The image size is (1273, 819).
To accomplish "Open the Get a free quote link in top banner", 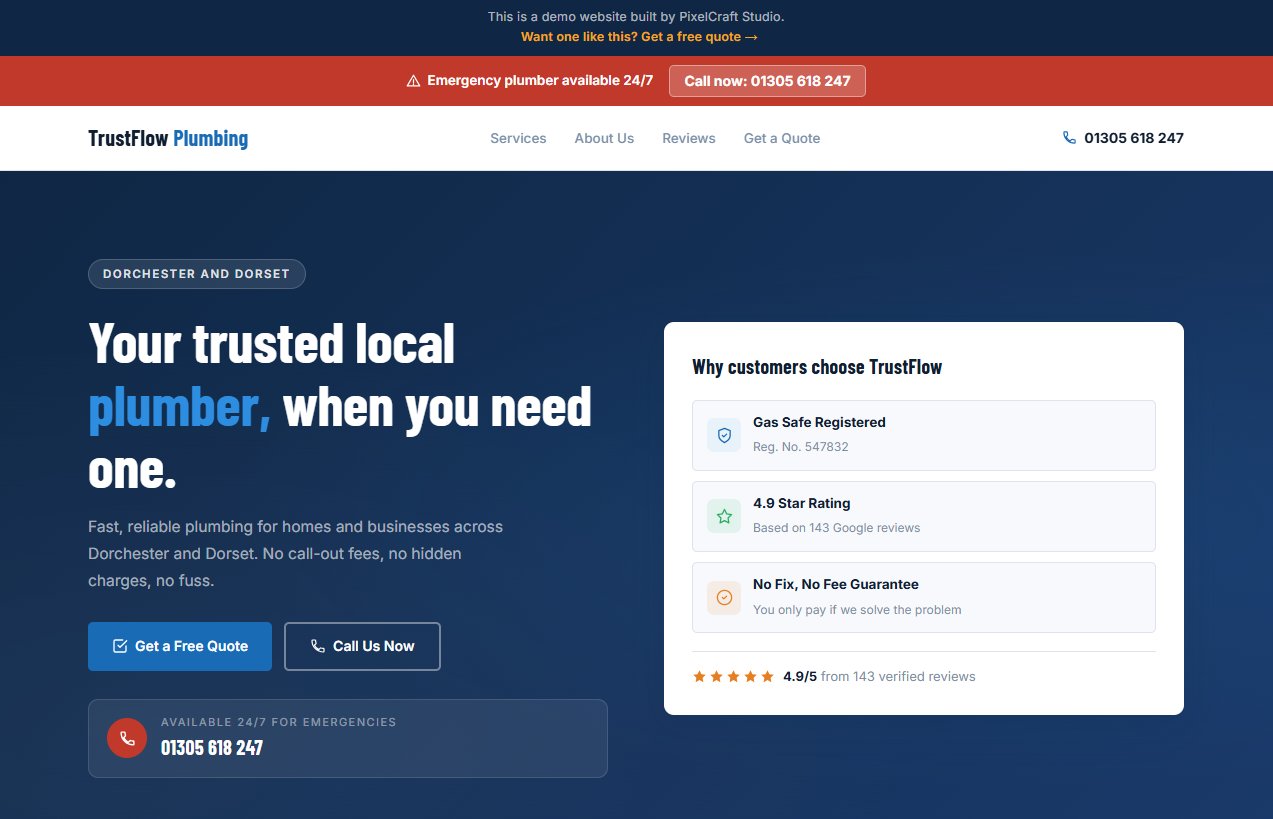I will click(x=637, y=36).
